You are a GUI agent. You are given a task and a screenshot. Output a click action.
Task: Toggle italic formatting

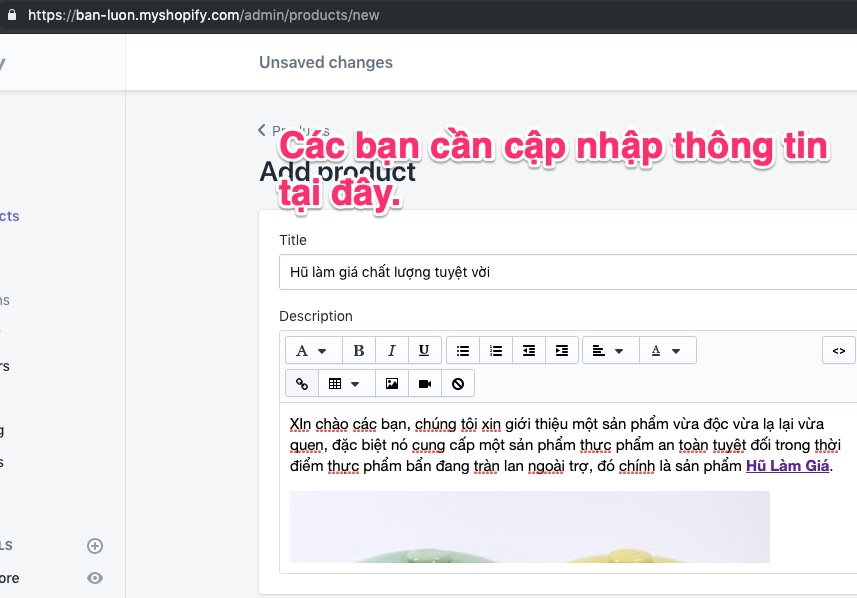point(391,350)
